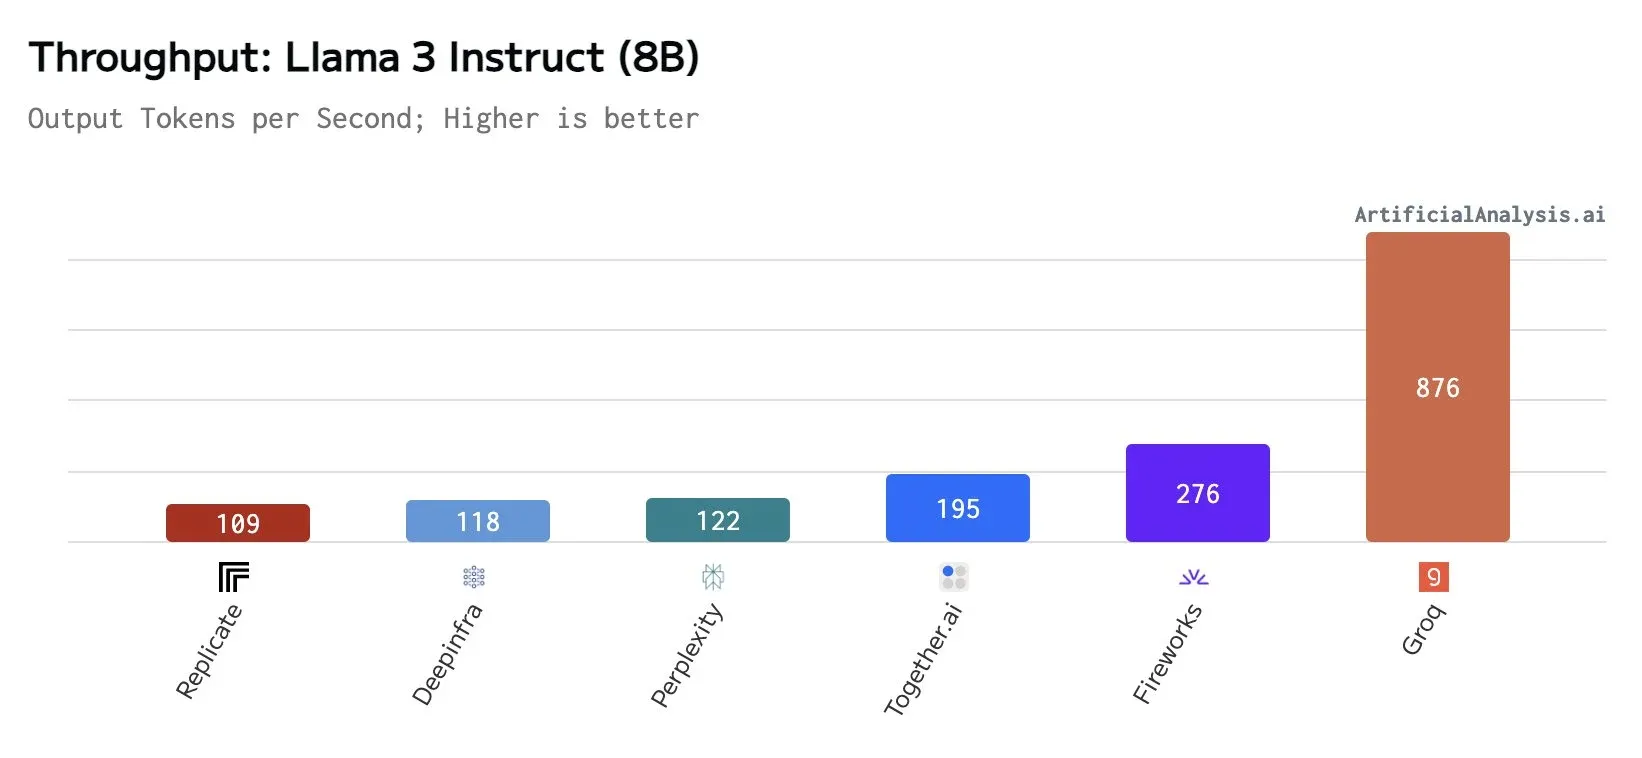The image size is (1642, 758).
Task: Select the Perplexity bar showing 122
Action: tap(718, 520)
